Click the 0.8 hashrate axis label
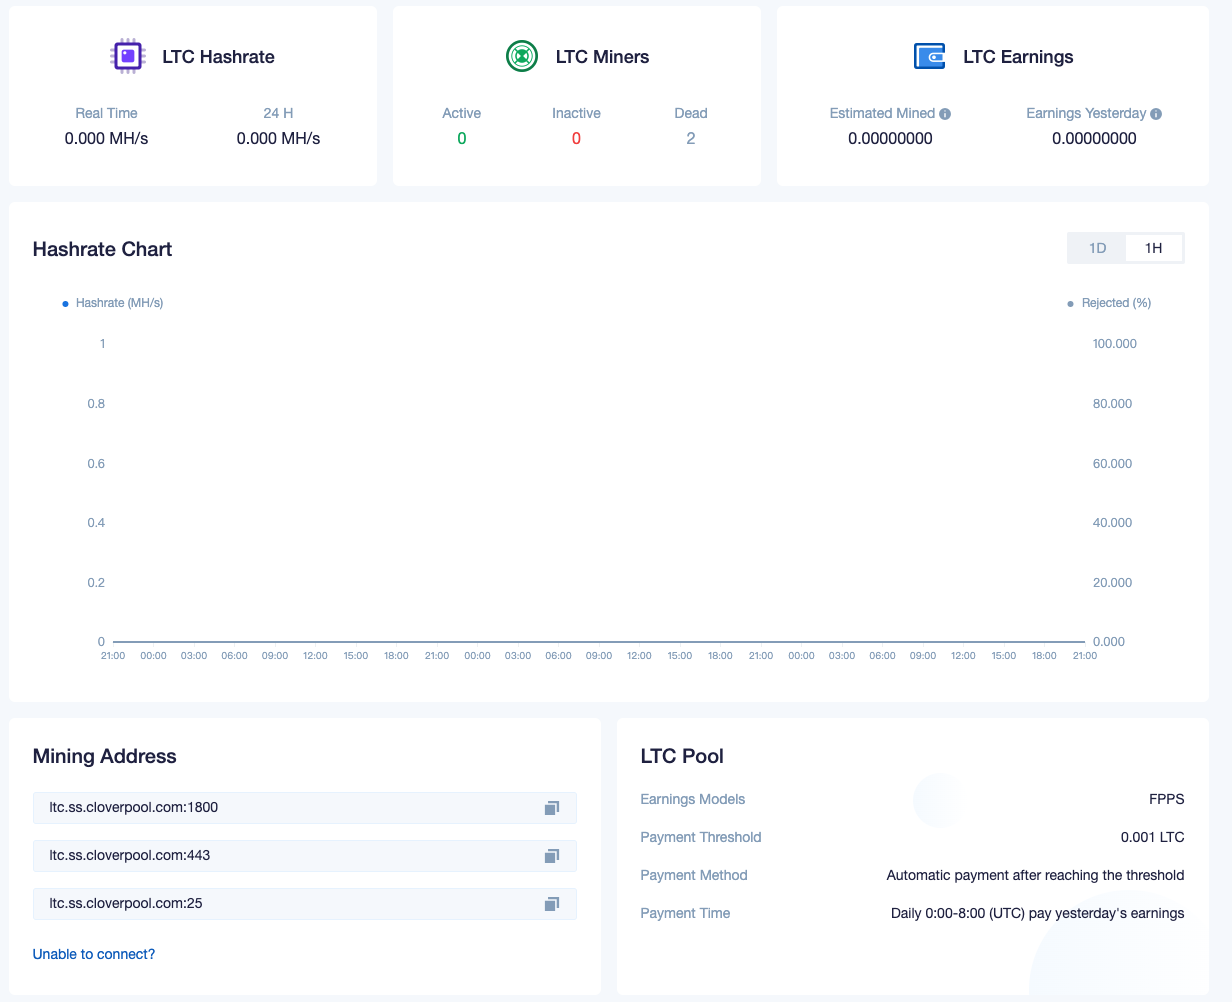Screen dimensions: 1232x1002 click(96, 404)
